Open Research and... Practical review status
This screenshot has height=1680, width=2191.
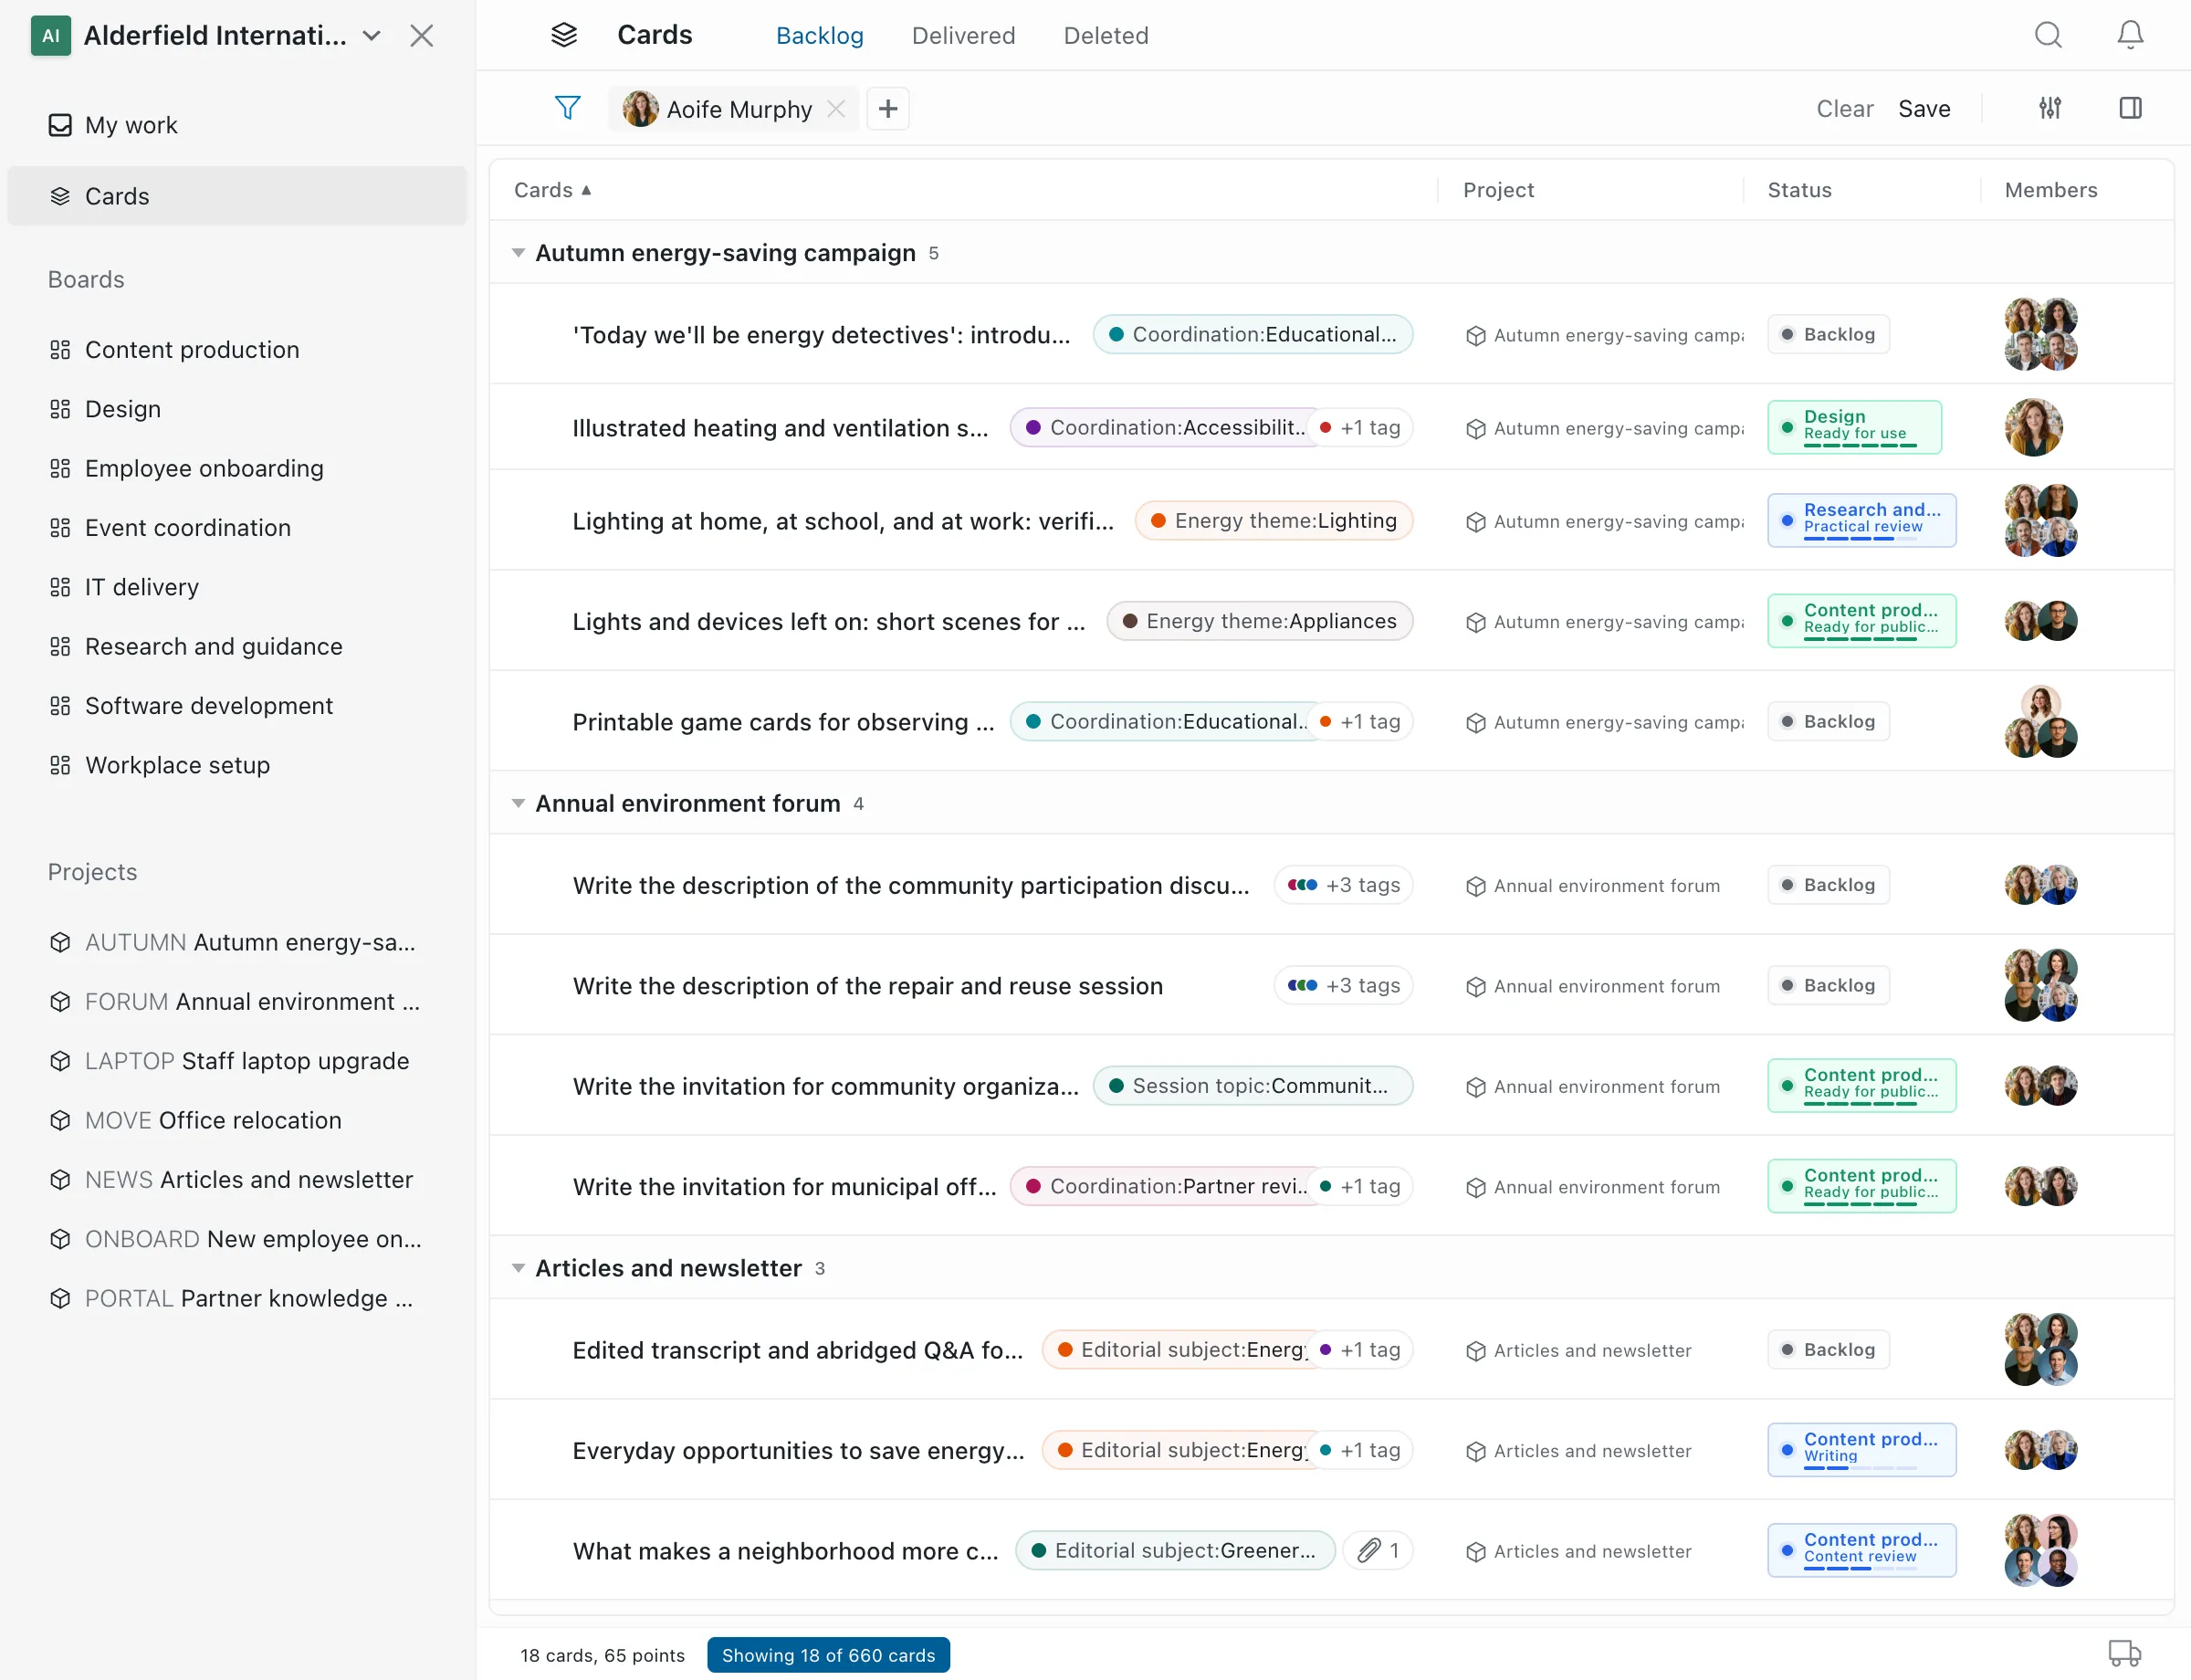pos(1861,520)
